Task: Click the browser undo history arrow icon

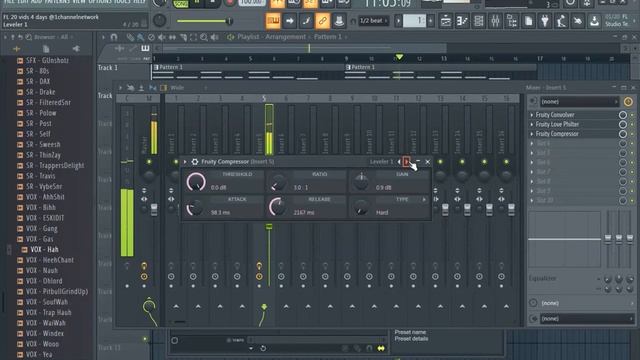Action: [x=20, y=37]
